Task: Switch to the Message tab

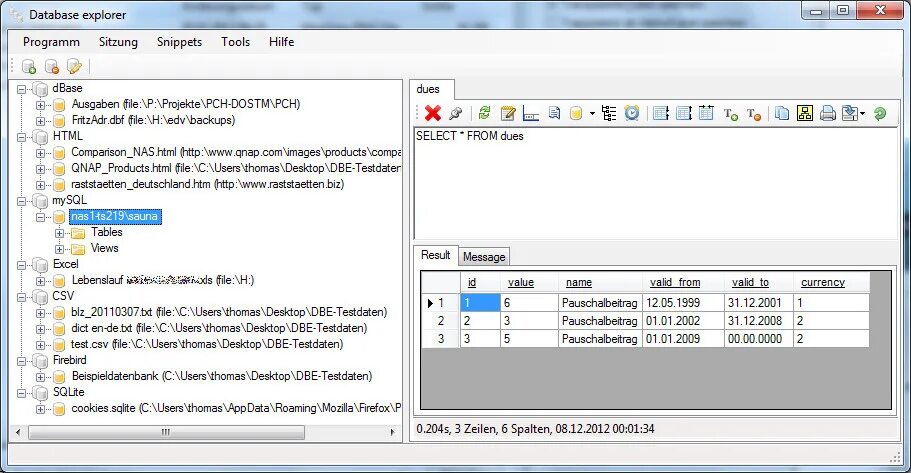Action: pyautogui.click(x=484, y=257)
